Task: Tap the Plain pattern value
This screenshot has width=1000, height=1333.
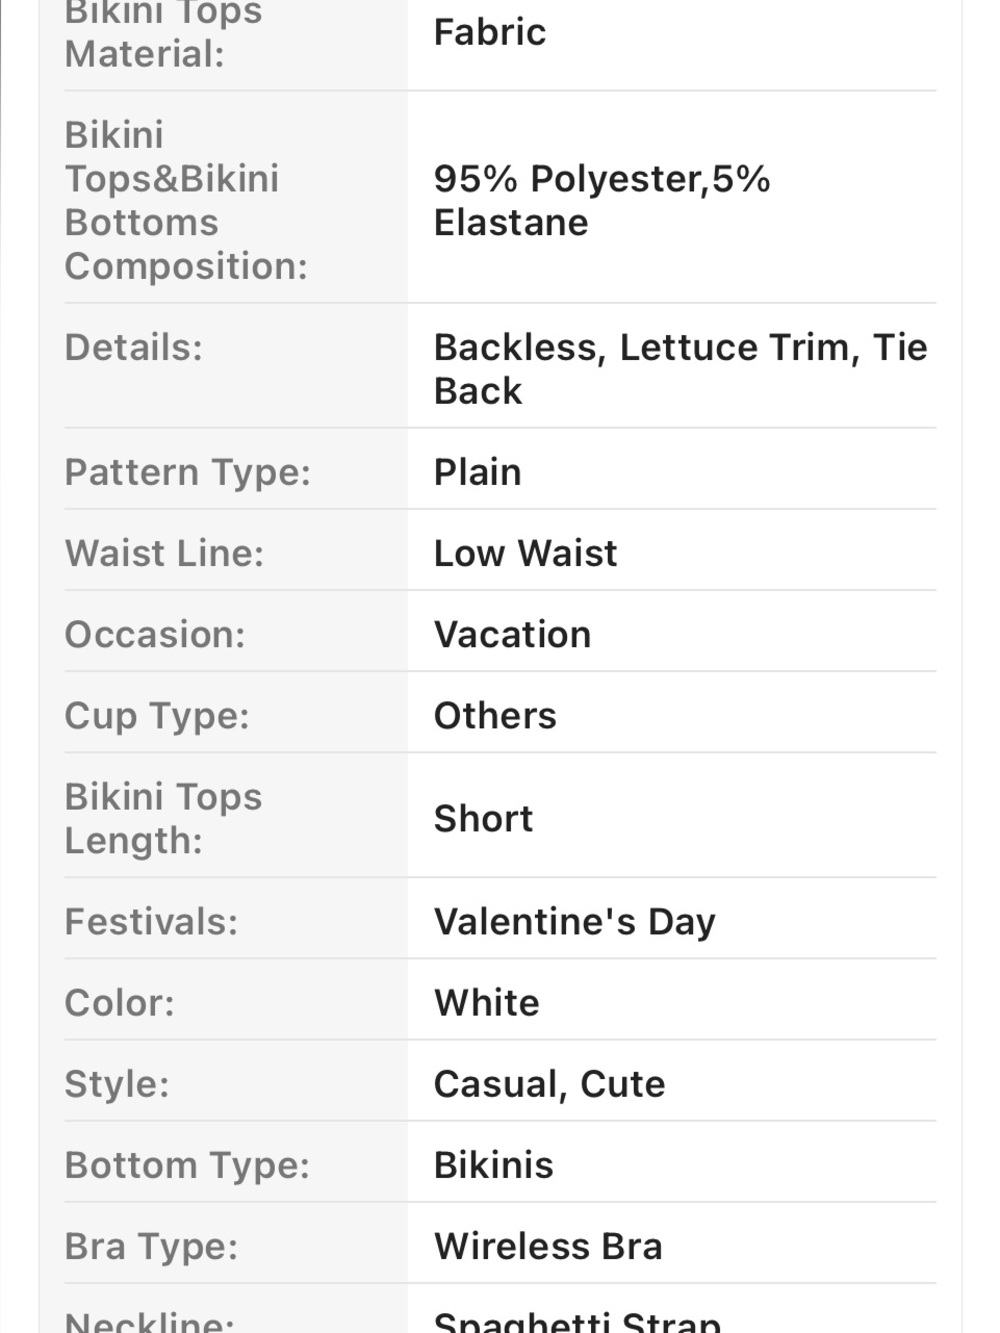Action: point(477,472)
